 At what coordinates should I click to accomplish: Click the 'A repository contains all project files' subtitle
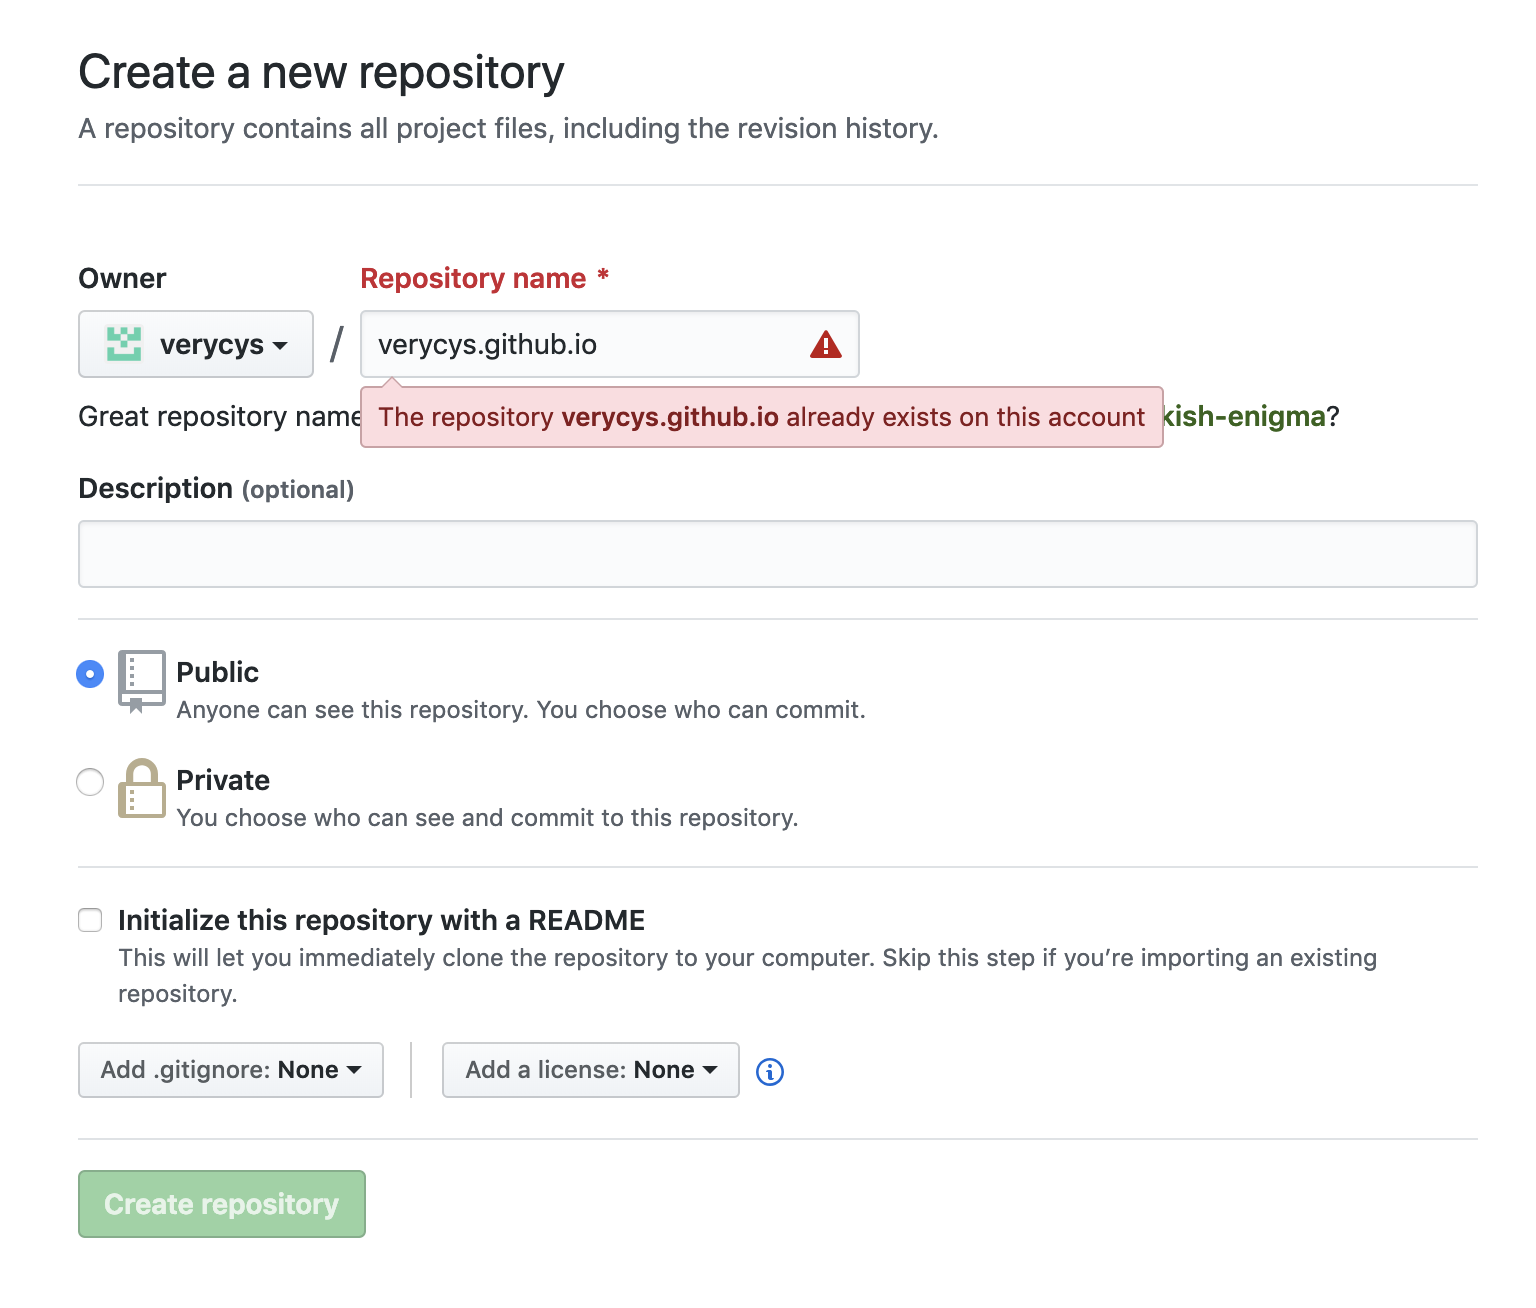tap(509, 129)
